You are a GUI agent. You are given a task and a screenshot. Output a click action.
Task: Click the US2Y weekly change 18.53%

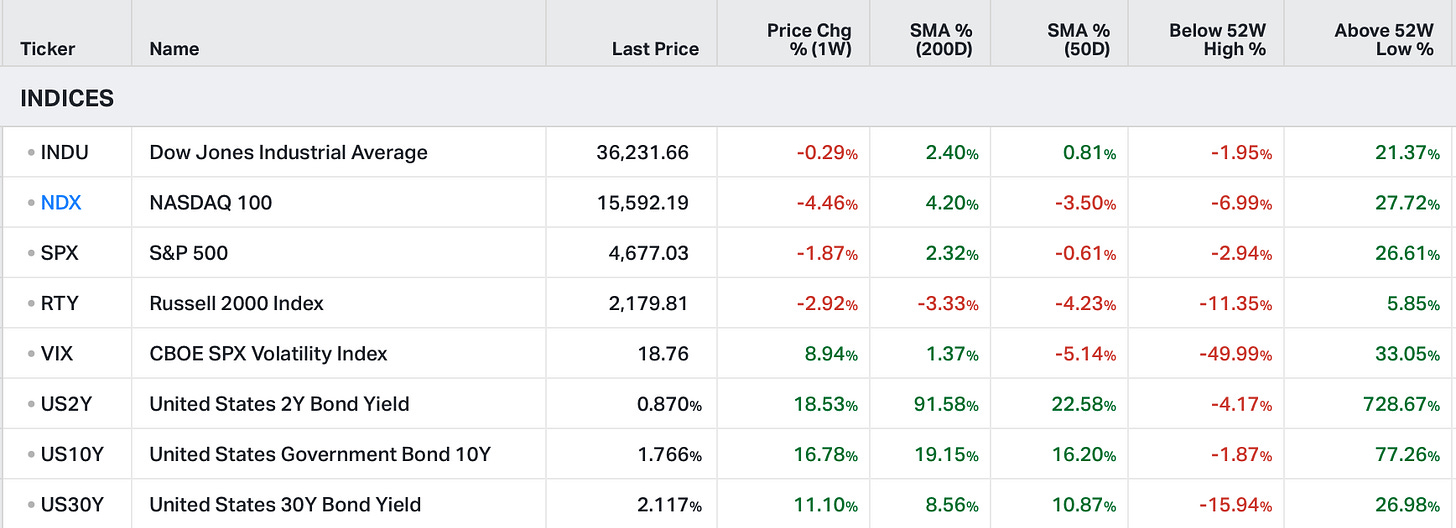coord(826,404)
